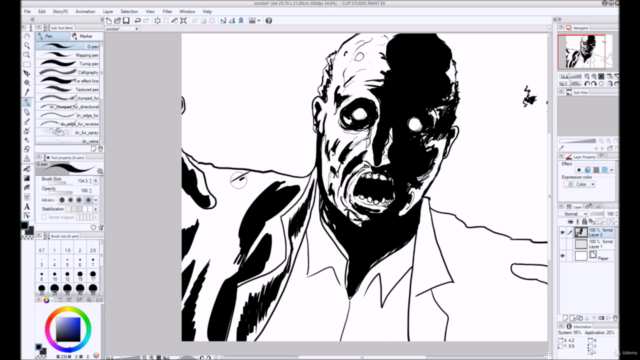Screen dimensions: 640x360
Task: Open the layer blending mode Normal dropdown
Action: (573, 214)
